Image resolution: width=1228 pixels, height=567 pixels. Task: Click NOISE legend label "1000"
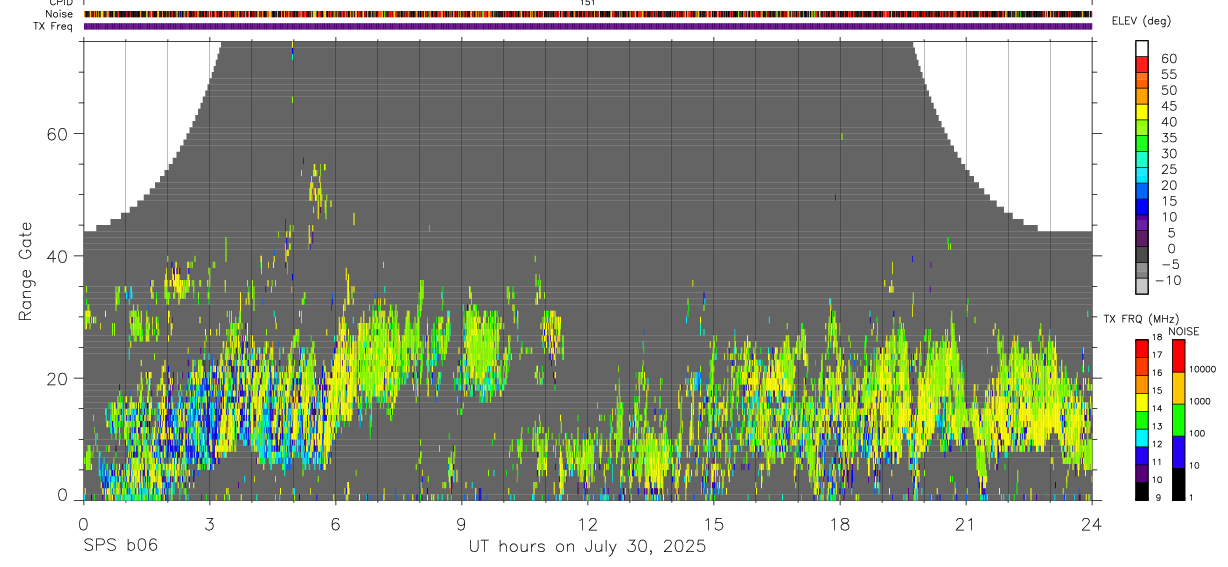click(x=1200, y=401)
